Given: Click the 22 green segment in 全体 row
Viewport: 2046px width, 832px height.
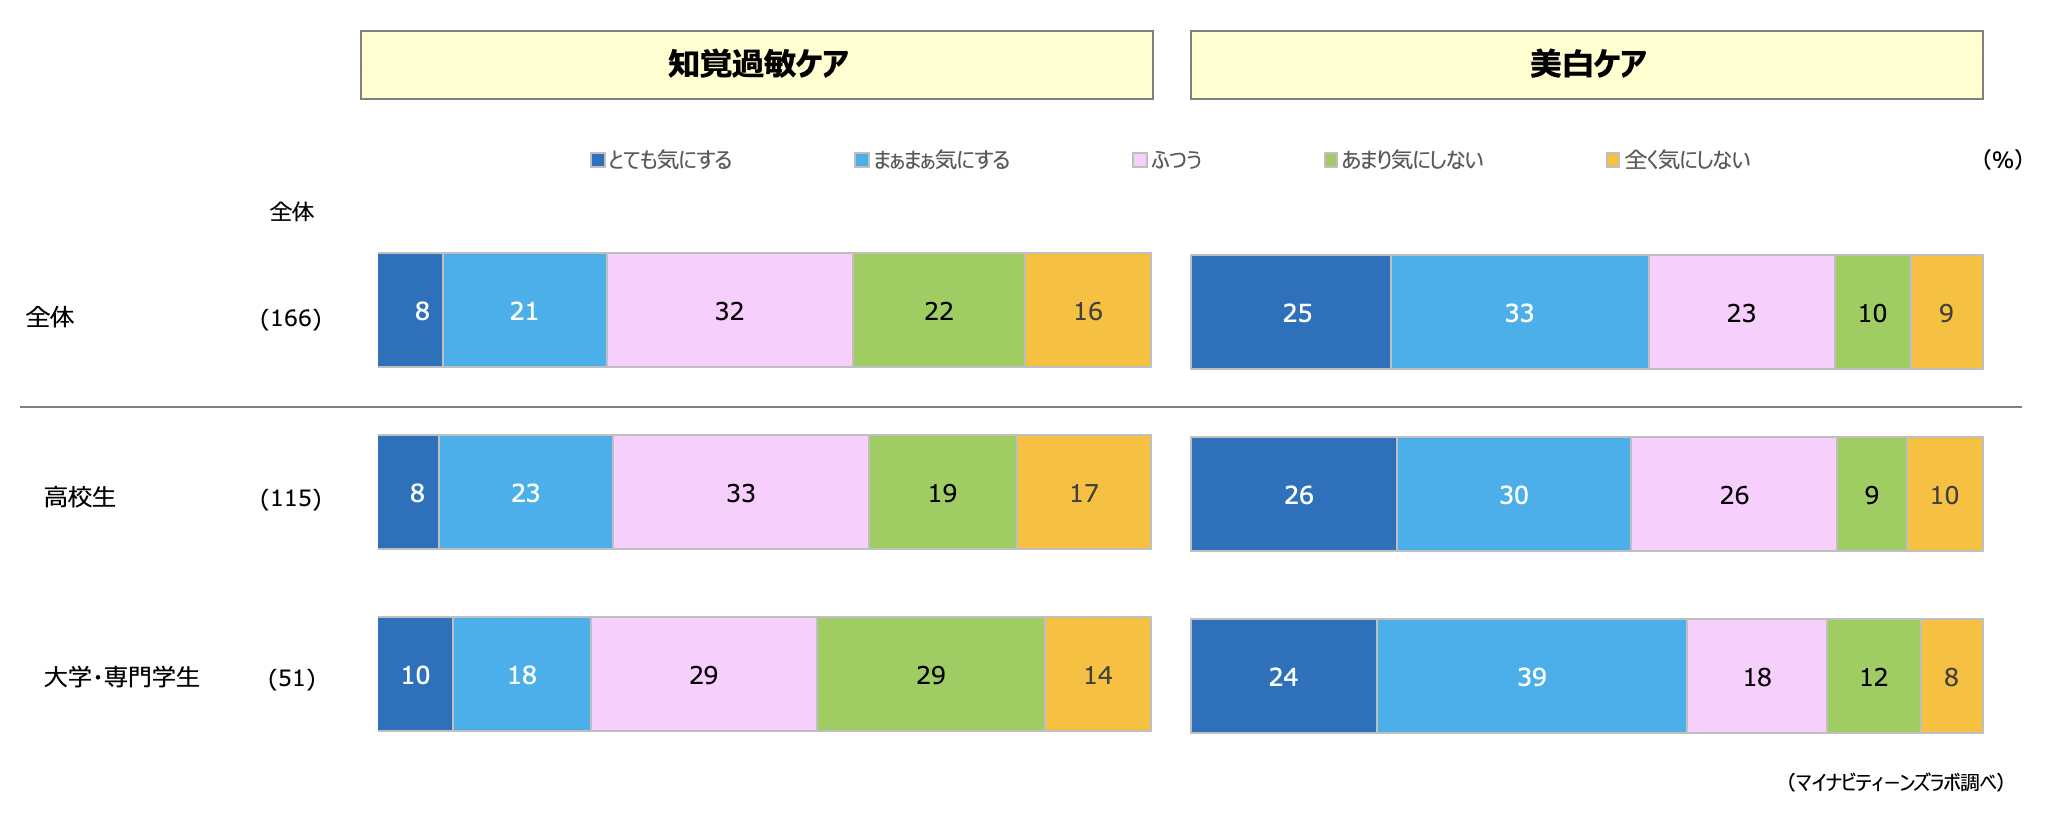Looking at the screenshot, I should (939, 310).
